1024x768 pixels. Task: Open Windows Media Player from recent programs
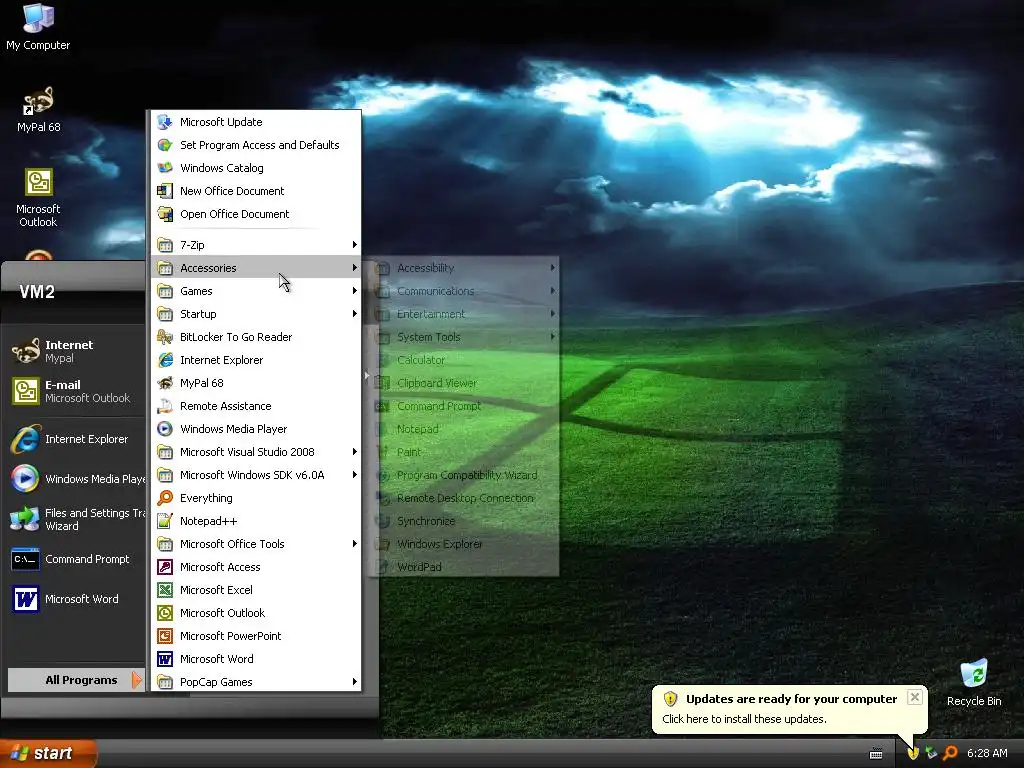[75, 479]
